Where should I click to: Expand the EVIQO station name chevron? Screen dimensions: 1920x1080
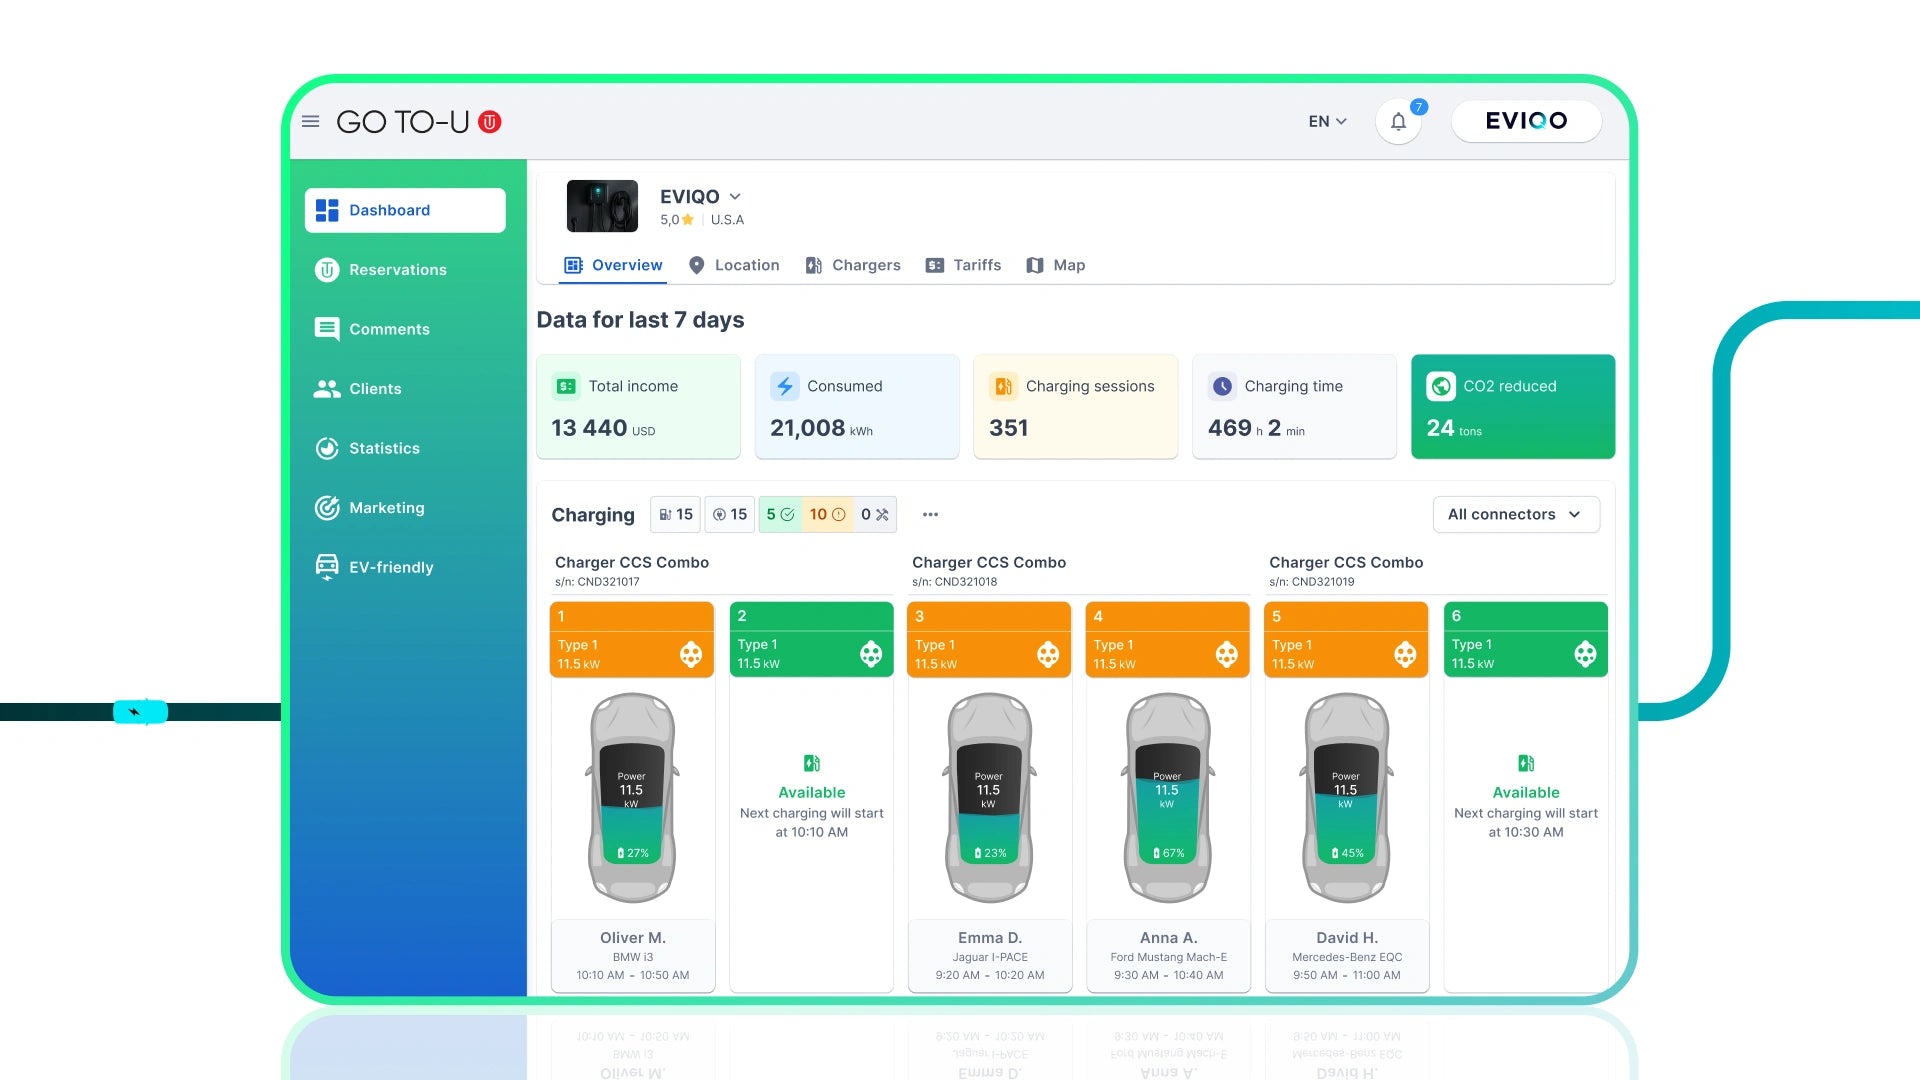tap(735, 196)
